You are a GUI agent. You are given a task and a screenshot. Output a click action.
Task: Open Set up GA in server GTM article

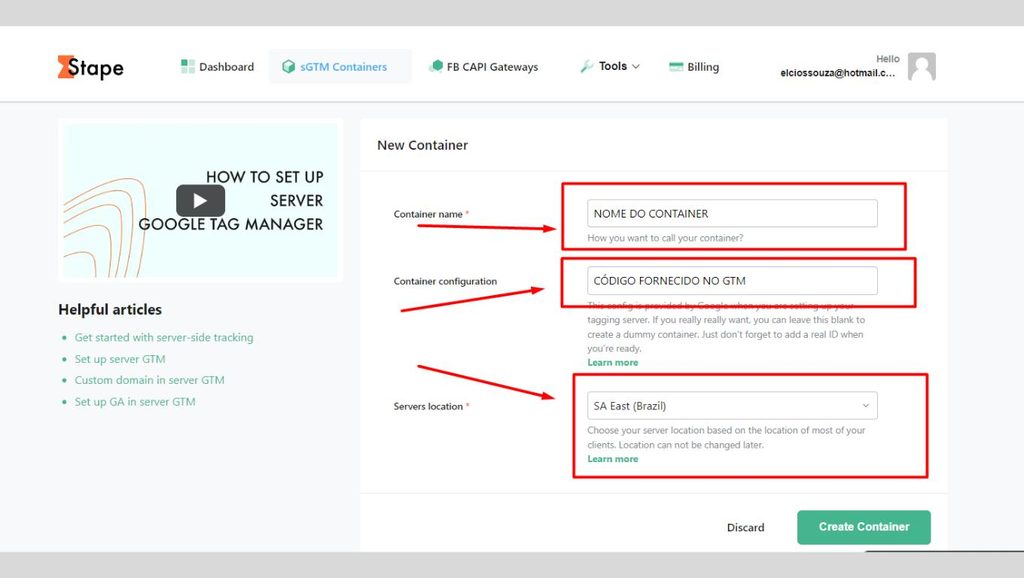(x=135, y=402)
